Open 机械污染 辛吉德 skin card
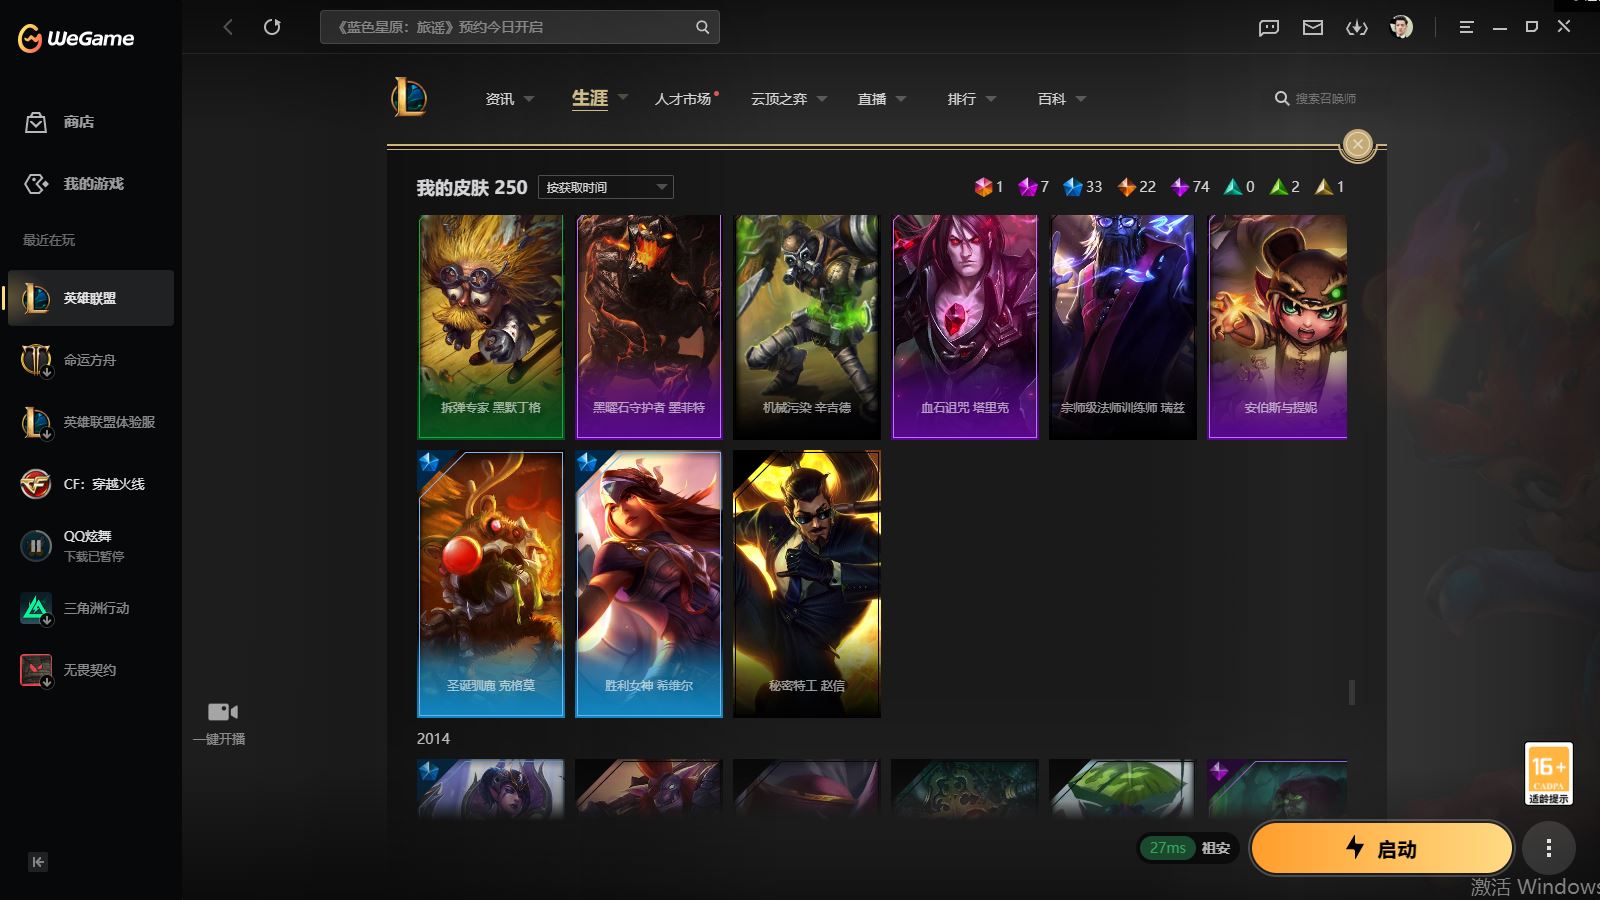The height and width of the screenshot is (900, 1600). (x=807, y=327)
